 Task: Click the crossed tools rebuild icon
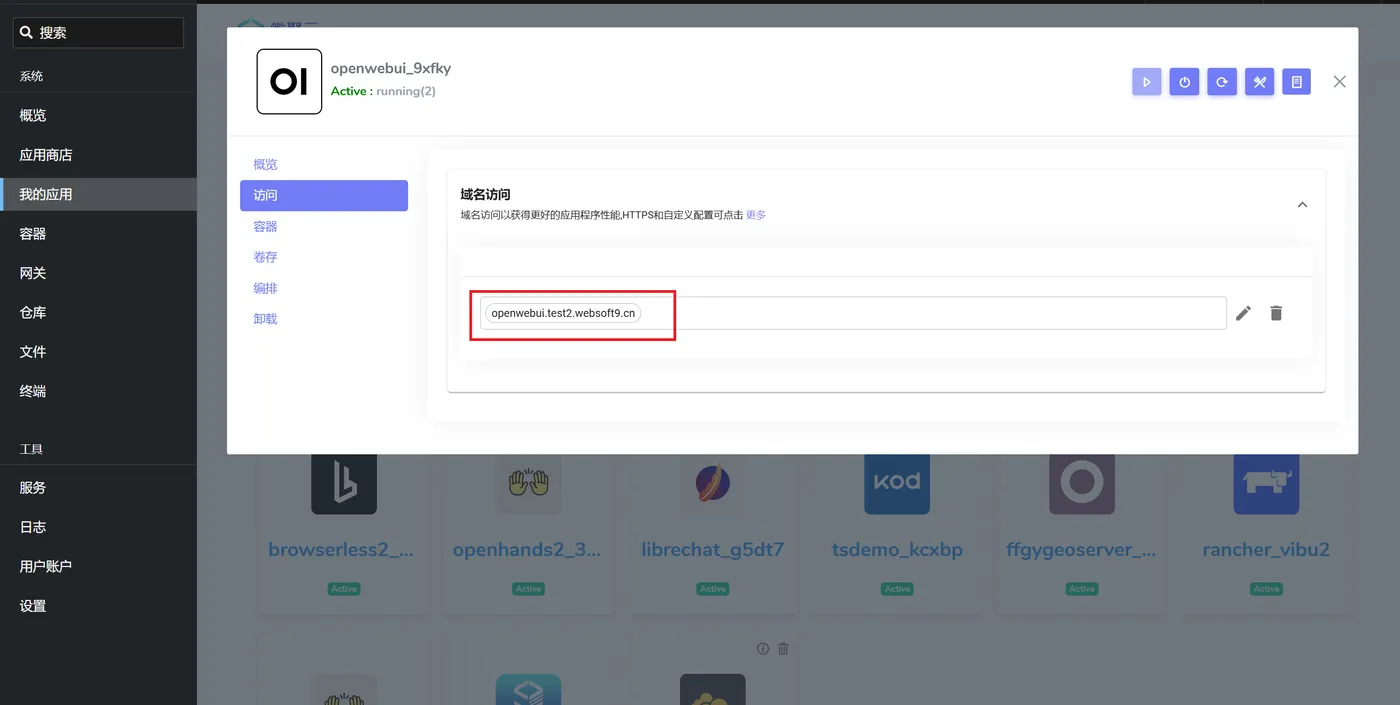pos(1259,82)
